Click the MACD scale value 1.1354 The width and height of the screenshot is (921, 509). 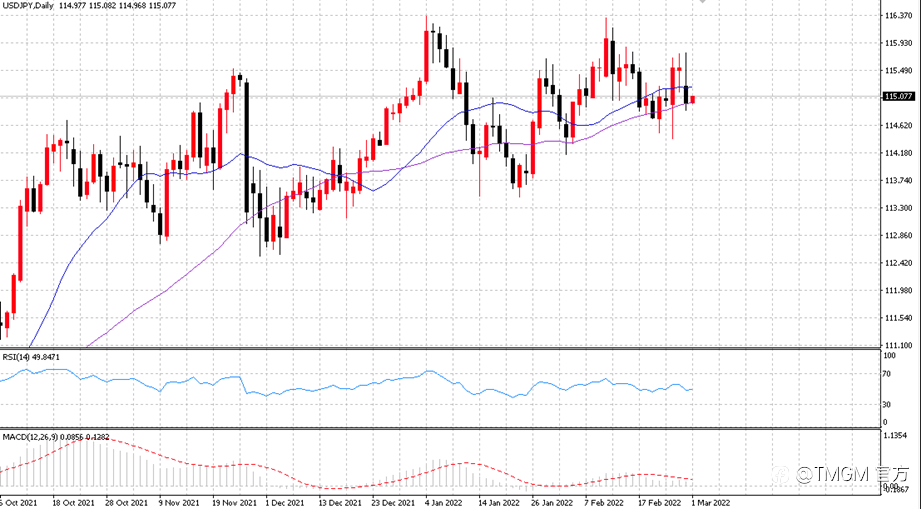[x=897, y=436]
